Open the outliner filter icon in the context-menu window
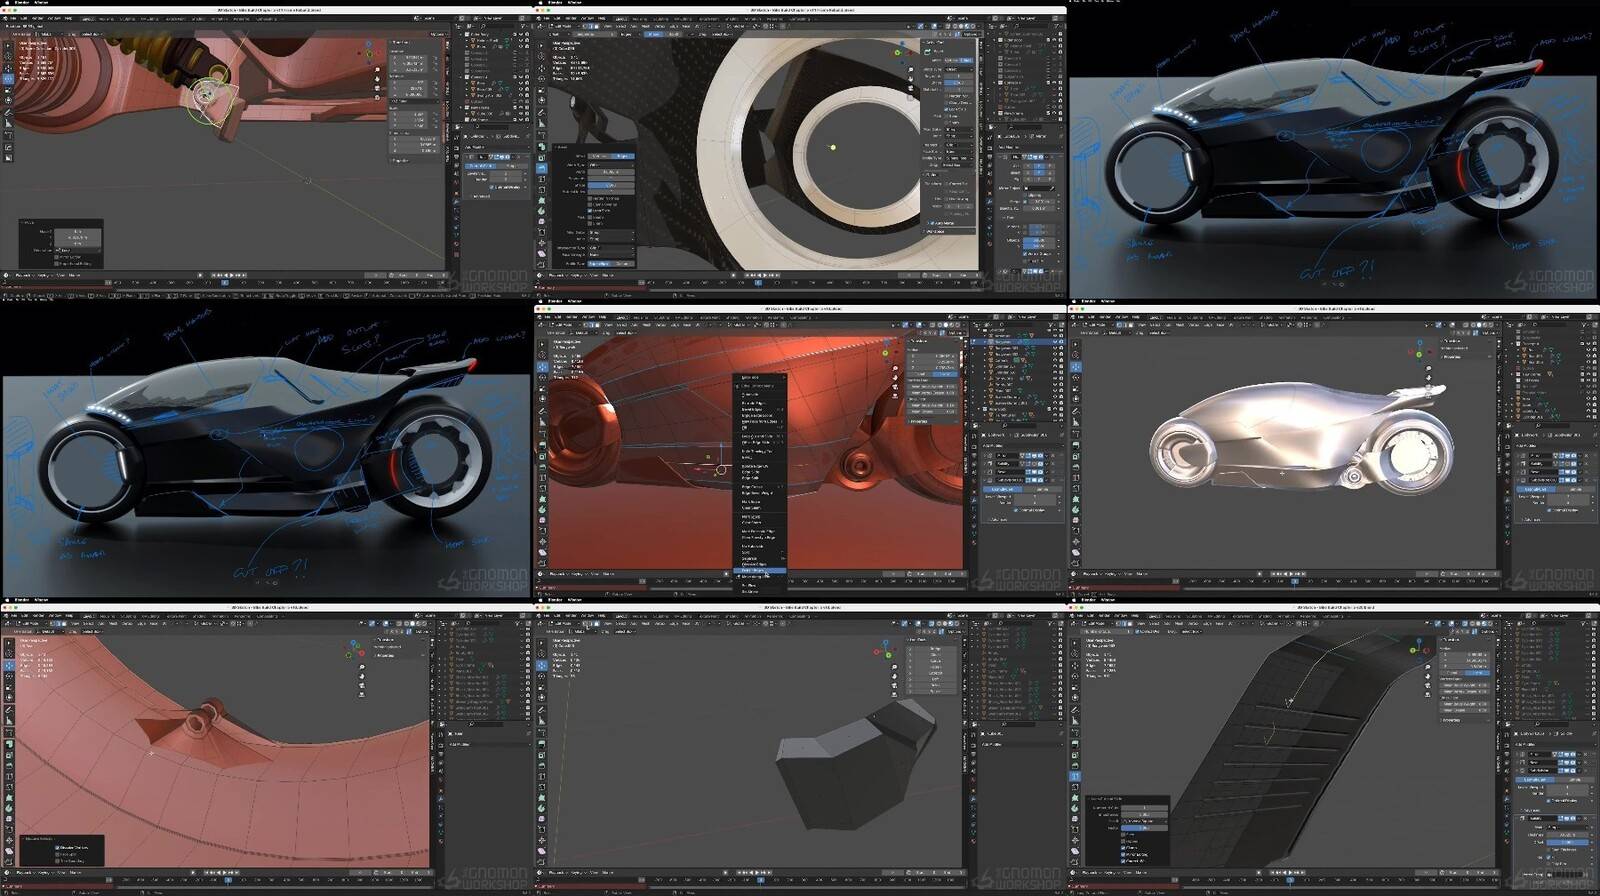 click(1051, 324)
